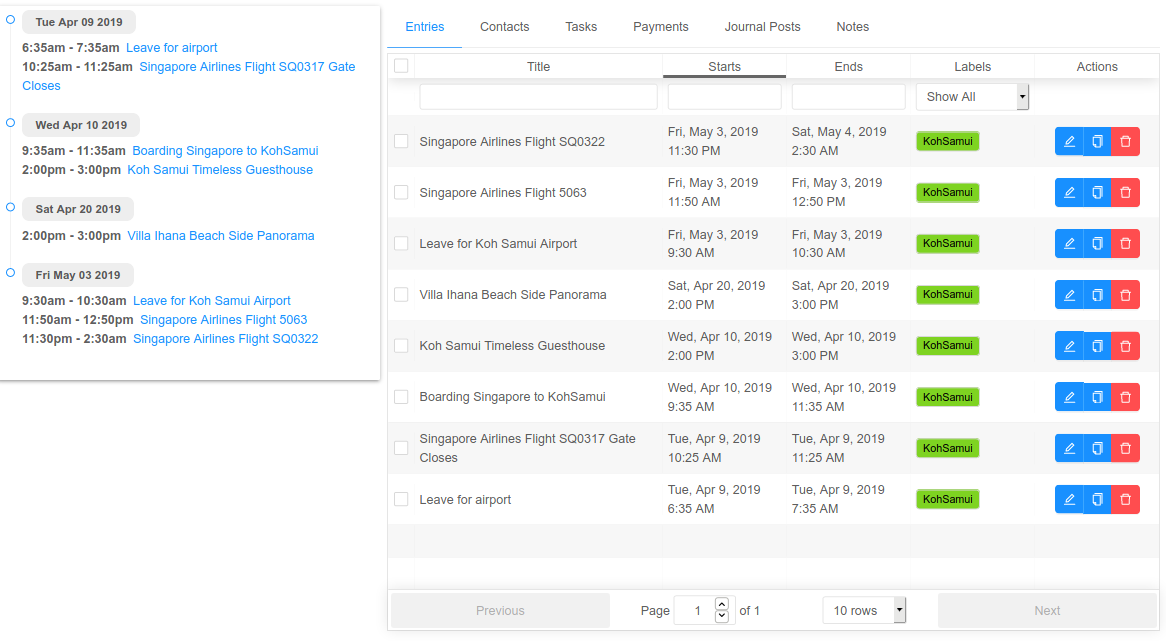Open the Notes tab

[x=852, y=27]
